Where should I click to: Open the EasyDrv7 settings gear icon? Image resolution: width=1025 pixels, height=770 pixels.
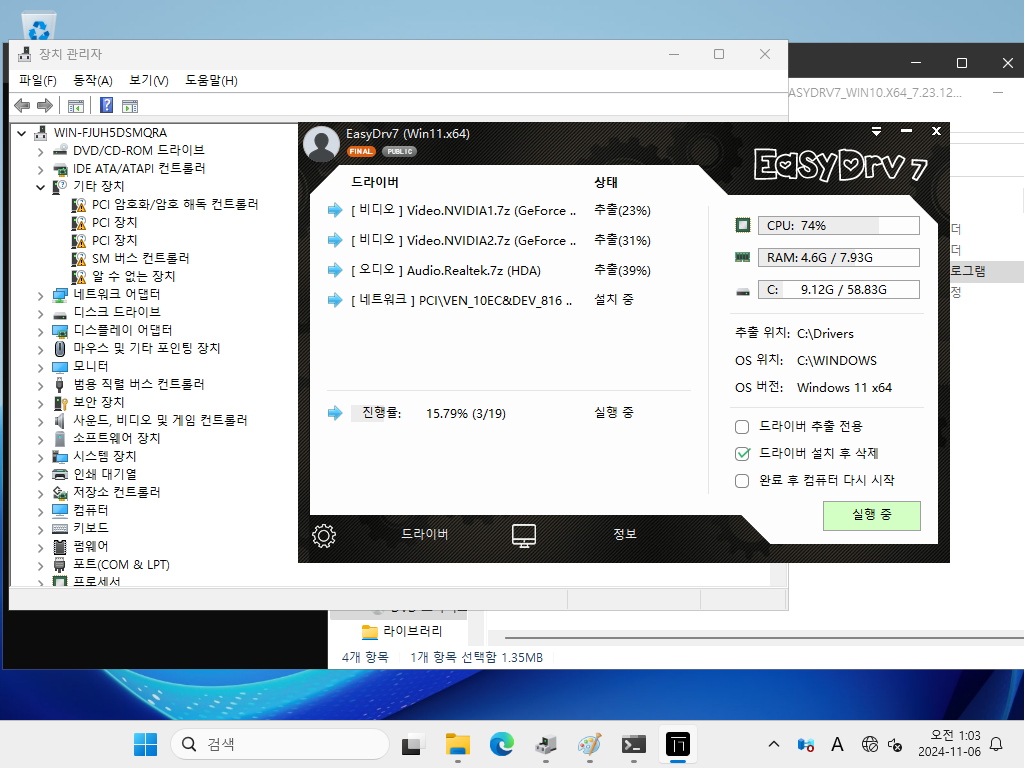pos(324,536)
